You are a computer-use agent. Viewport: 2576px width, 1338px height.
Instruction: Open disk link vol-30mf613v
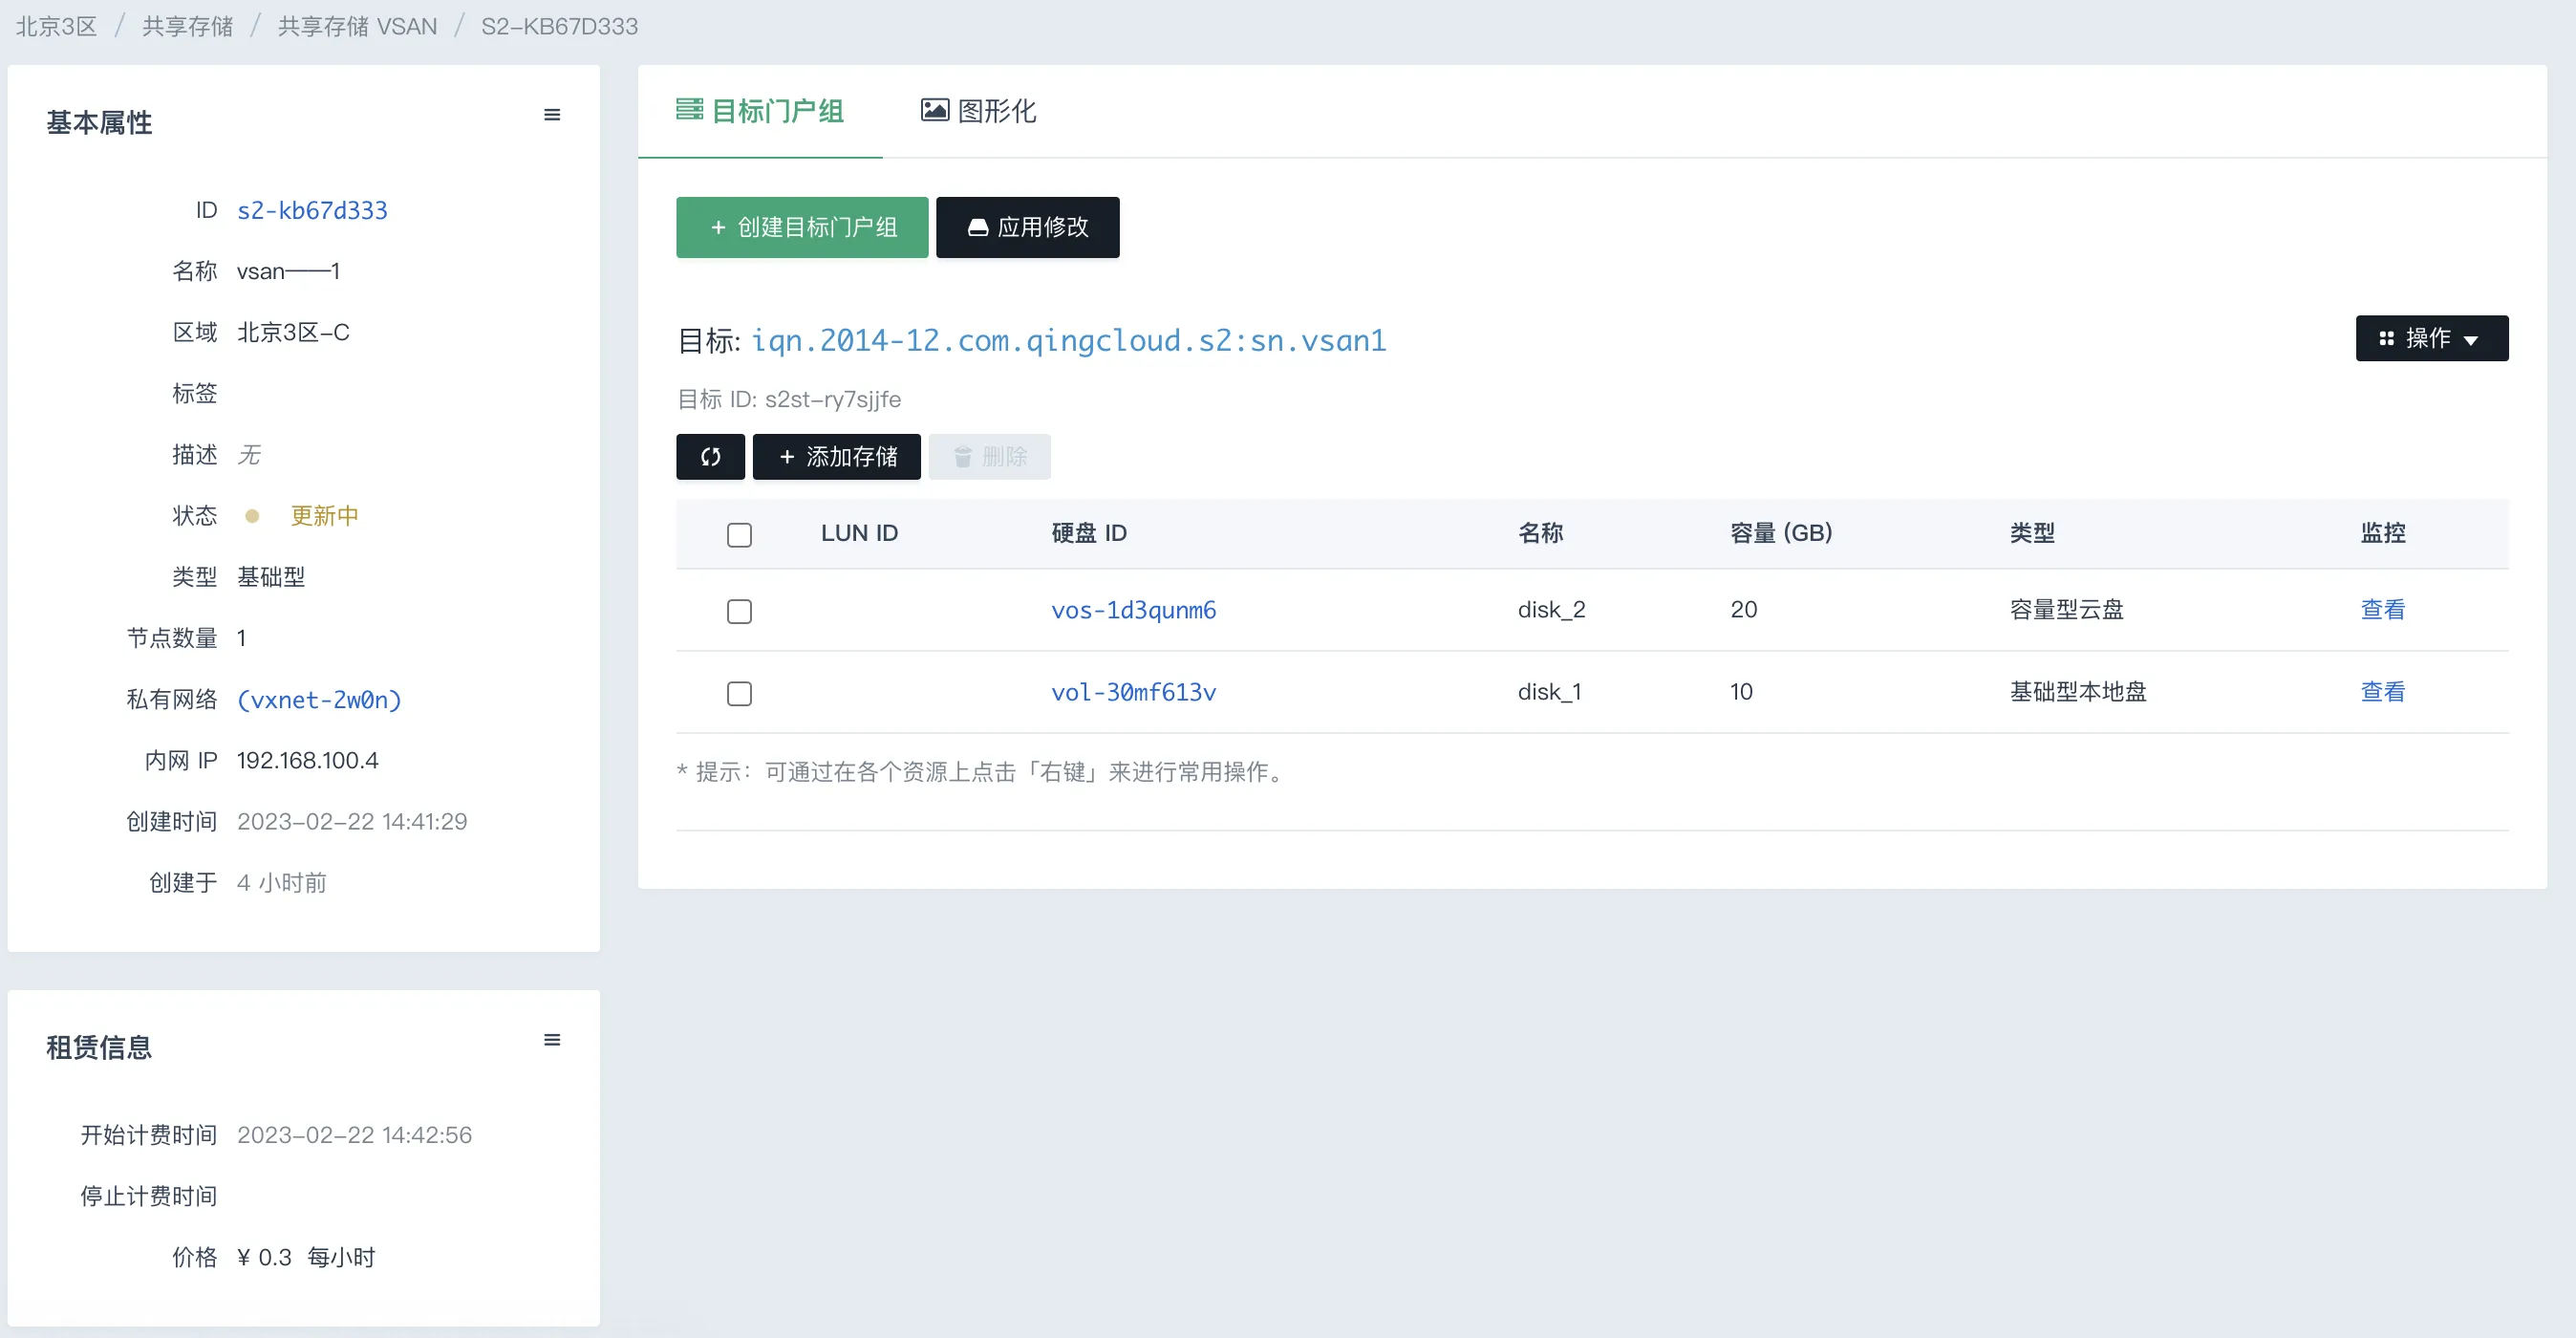1133,692
